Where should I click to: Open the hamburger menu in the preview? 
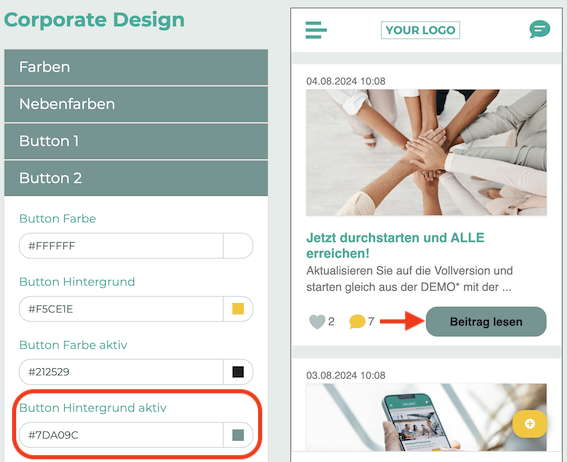click(316, 30)
